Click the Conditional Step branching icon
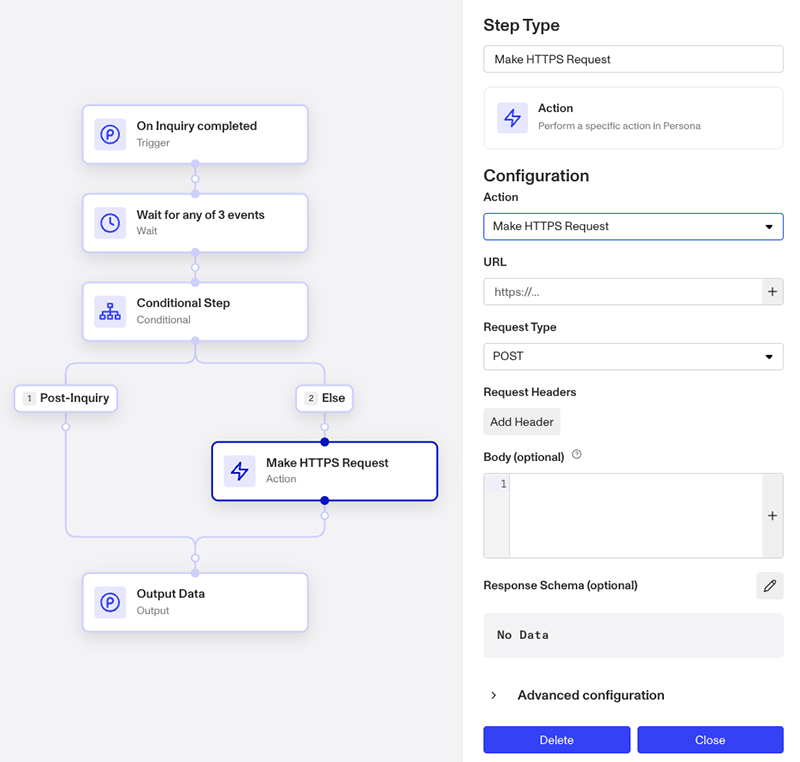The width and height of the screenshot is (800, 762). coord(110,311)
